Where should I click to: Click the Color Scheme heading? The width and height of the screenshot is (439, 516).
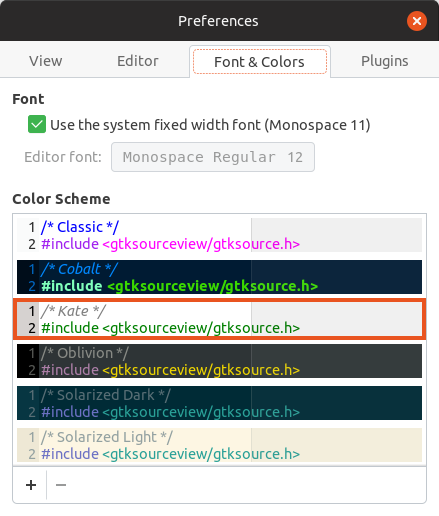pos(61,199)
